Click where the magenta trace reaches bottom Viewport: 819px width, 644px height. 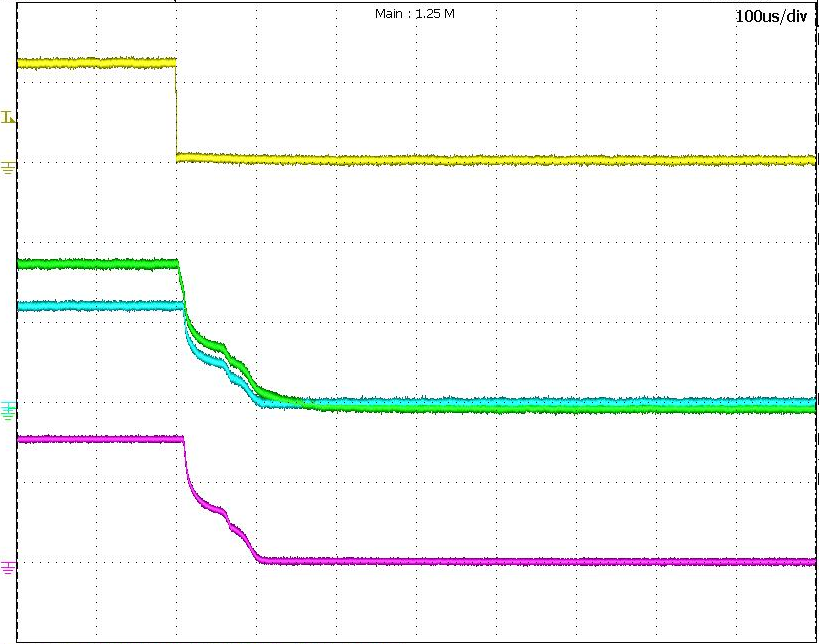[263, 560]
